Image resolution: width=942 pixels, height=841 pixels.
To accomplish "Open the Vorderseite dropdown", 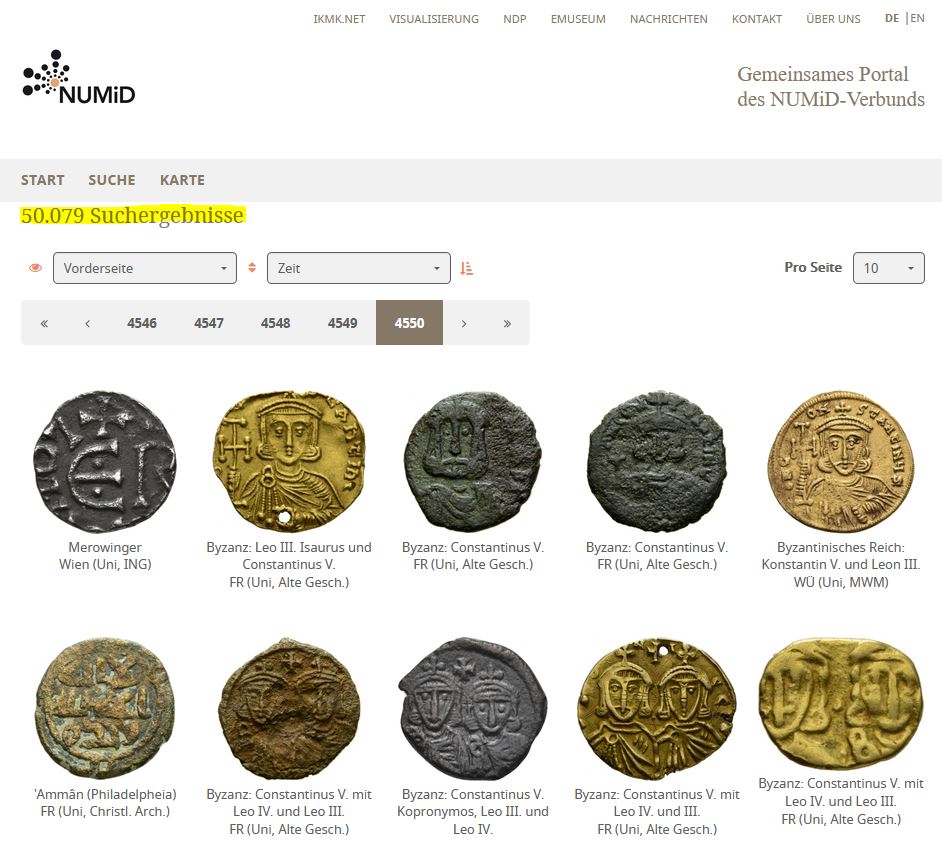I will click(145, 268).
